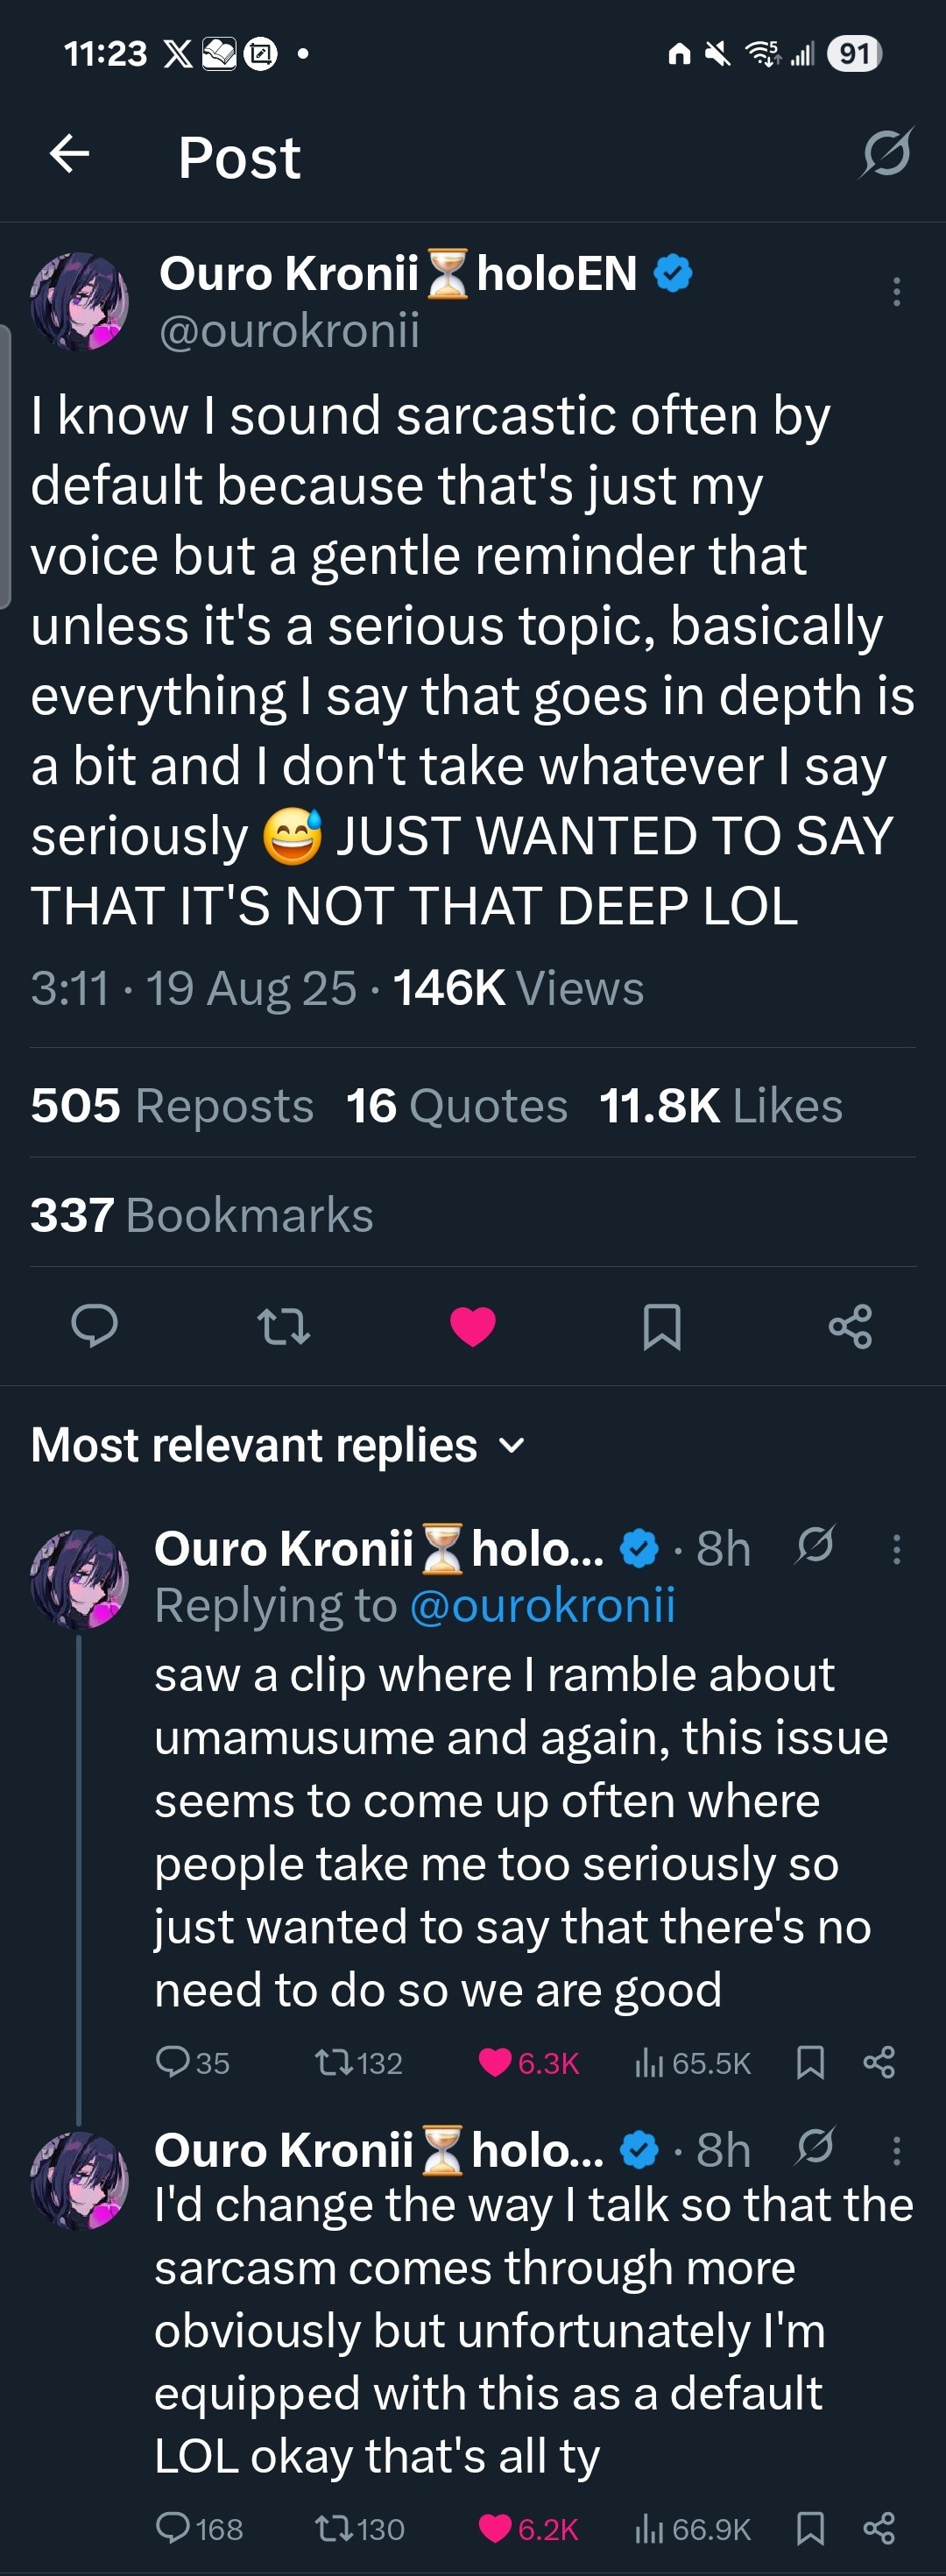Open the main post's three-dot menu

click(896, 291)
